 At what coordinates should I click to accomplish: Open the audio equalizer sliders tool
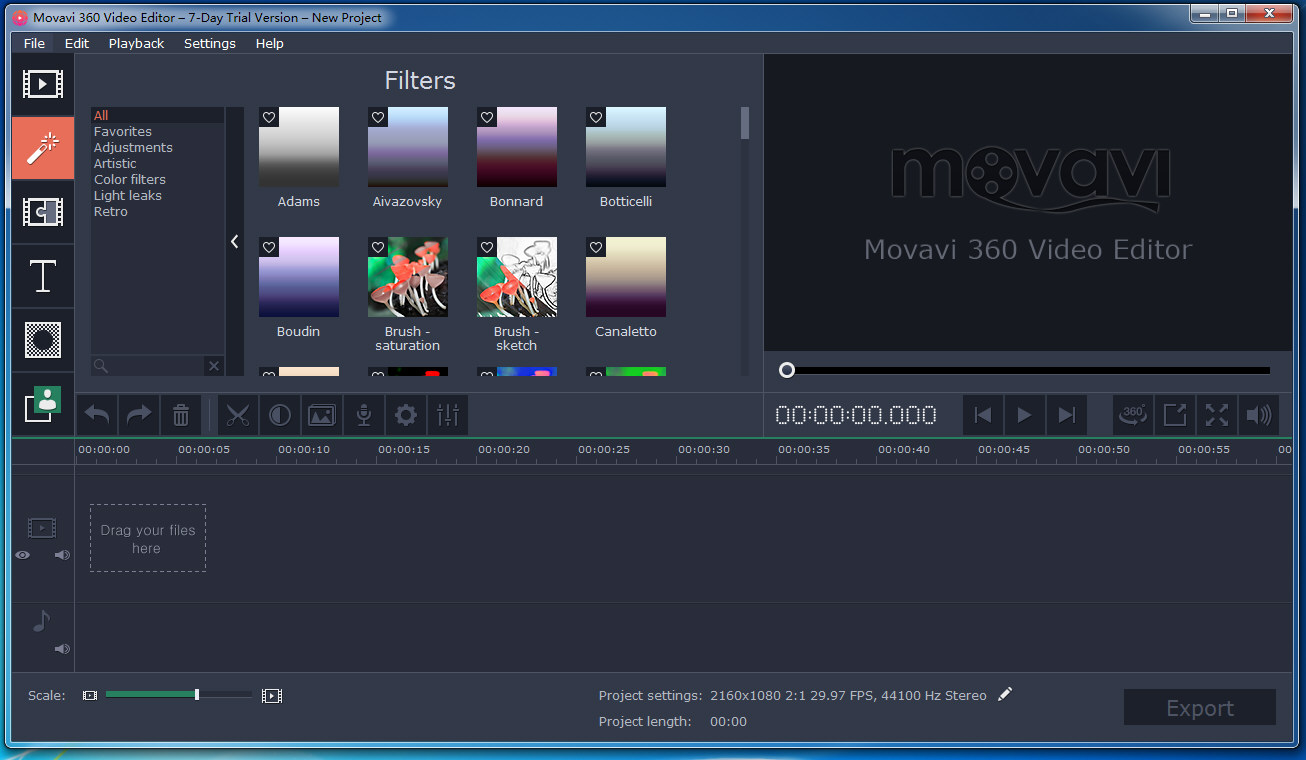(x=448, y=415)
